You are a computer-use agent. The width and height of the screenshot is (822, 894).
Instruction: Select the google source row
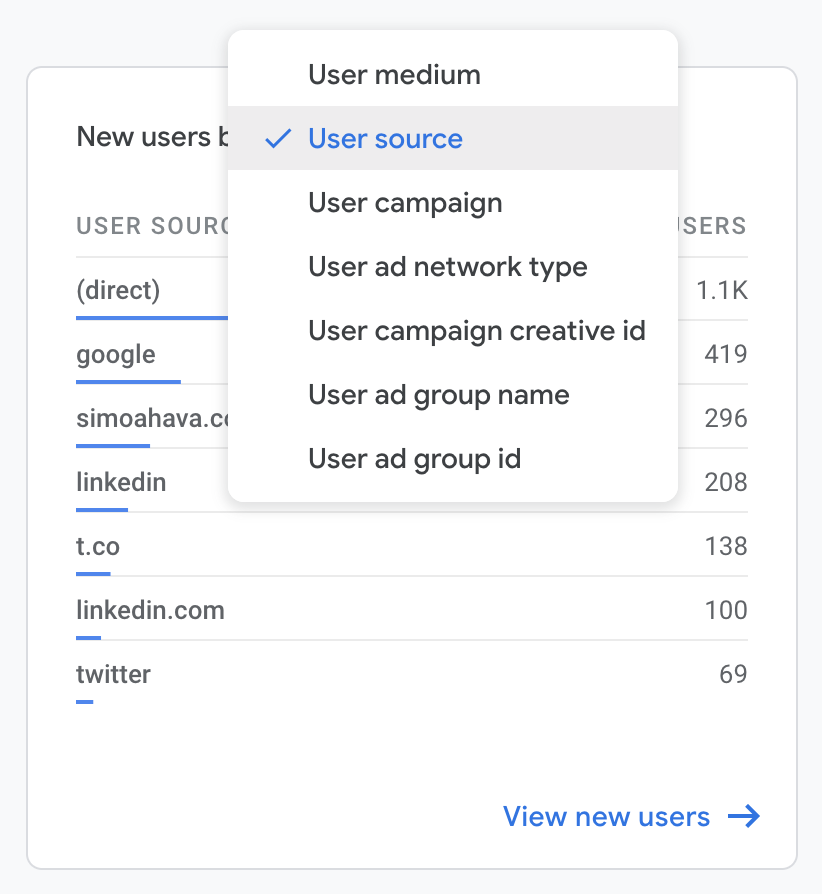tap(116, 354)
